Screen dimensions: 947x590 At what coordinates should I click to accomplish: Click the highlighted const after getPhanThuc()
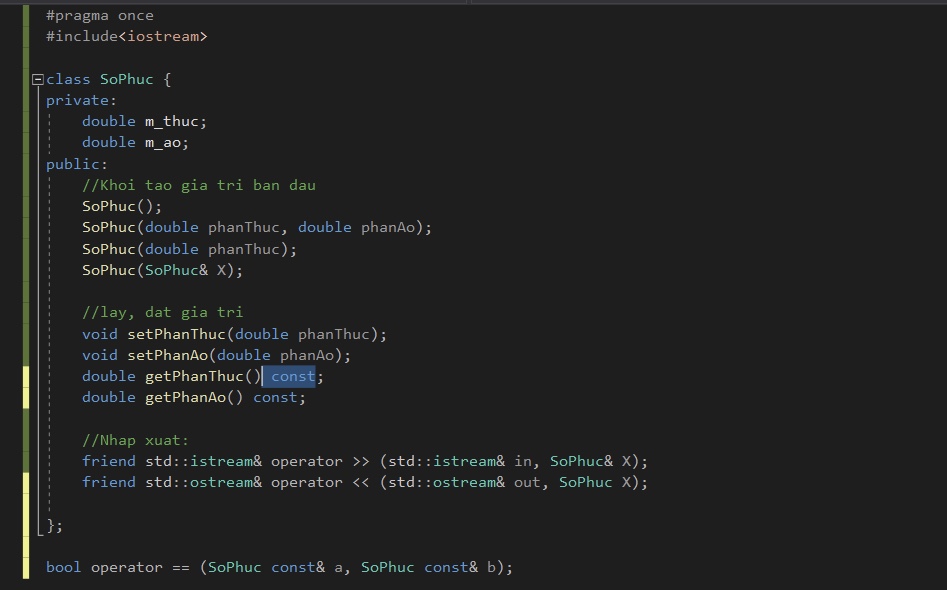(x=292, y=376)
